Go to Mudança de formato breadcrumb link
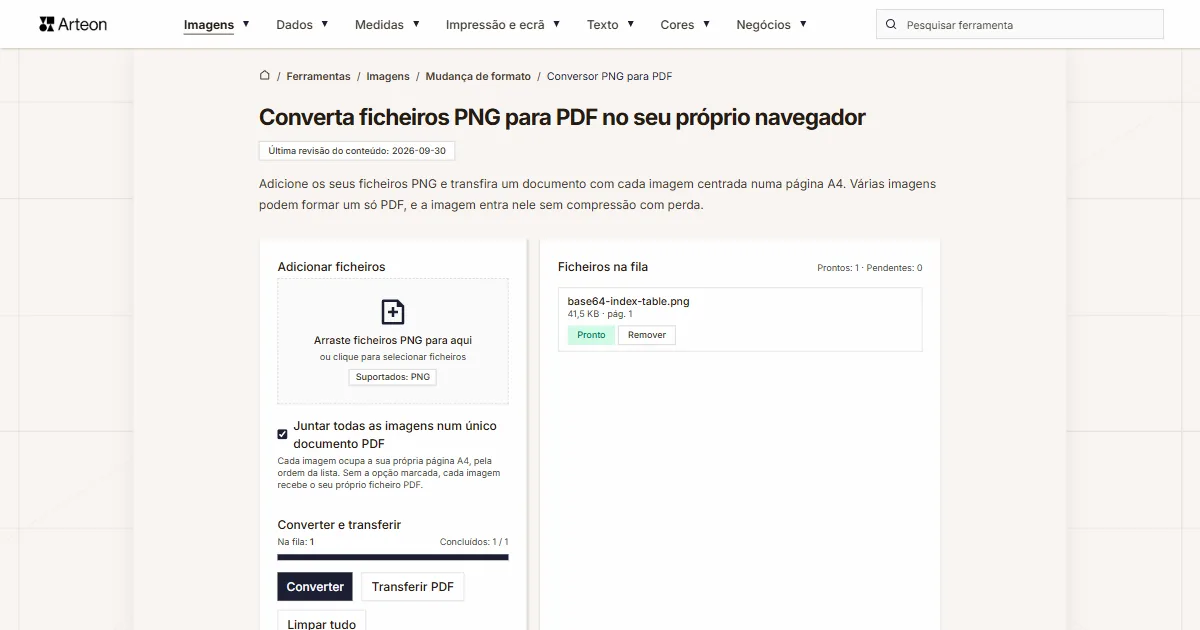 (x=478, y=76)
